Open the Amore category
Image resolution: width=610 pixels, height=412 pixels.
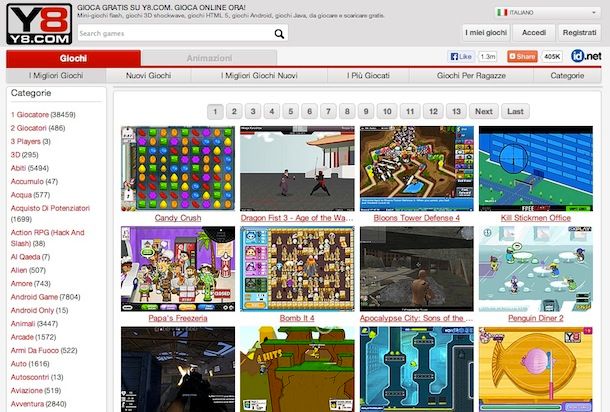tap(21, 284)
